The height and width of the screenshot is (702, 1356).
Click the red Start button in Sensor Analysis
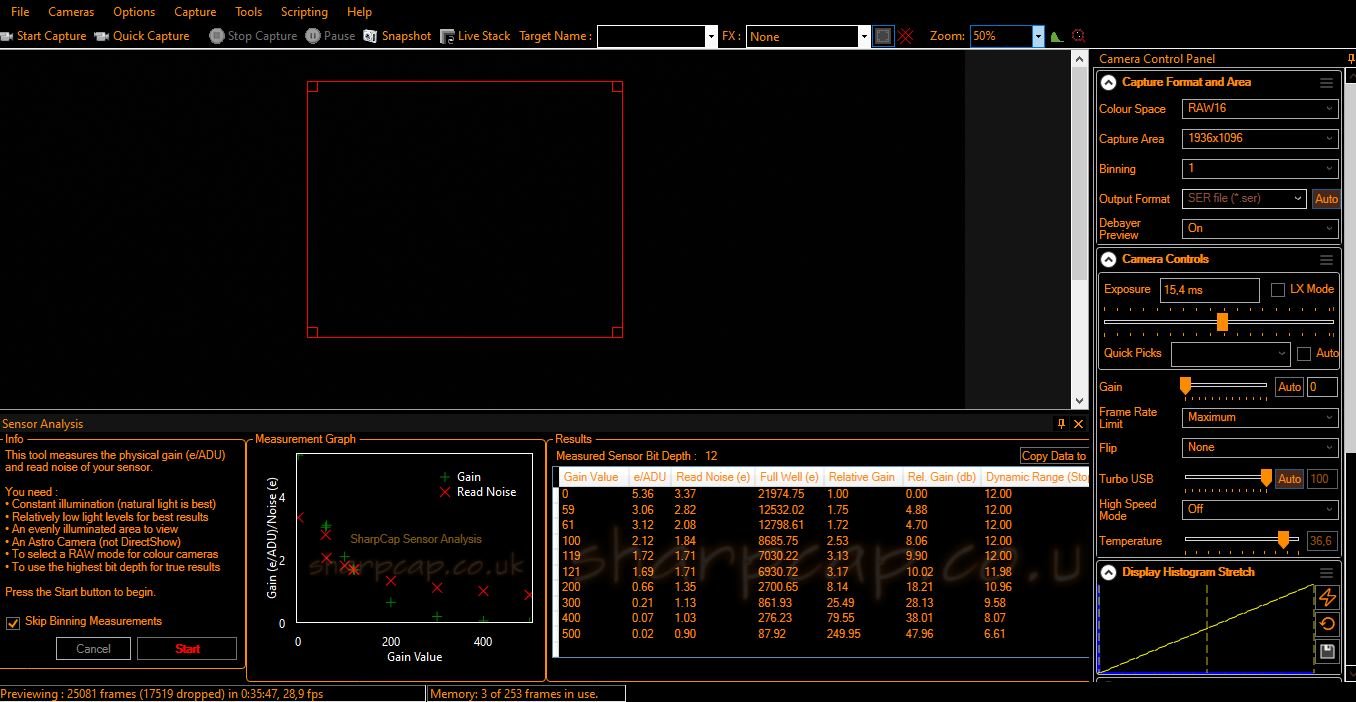tap(187, 649)
